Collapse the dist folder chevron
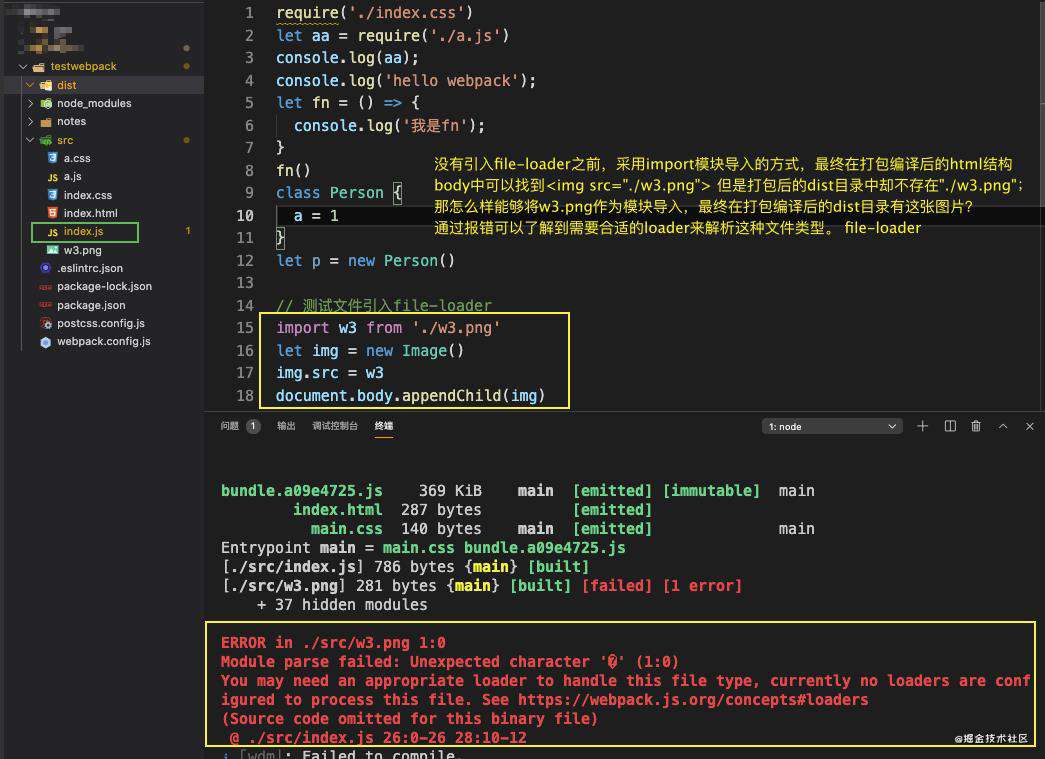This screenshot has width=1045, height=759. [30, 85]
